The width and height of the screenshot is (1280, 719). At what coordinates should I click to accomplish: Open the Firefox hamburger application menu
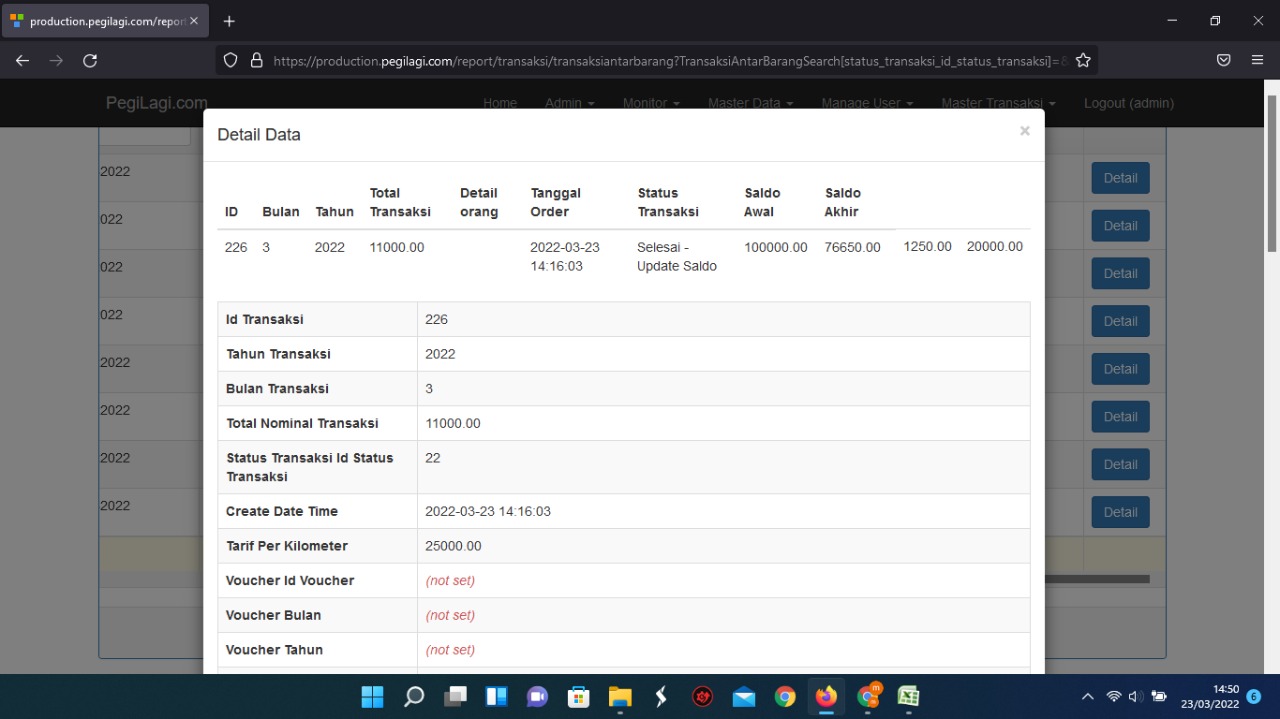point(1257,61)
